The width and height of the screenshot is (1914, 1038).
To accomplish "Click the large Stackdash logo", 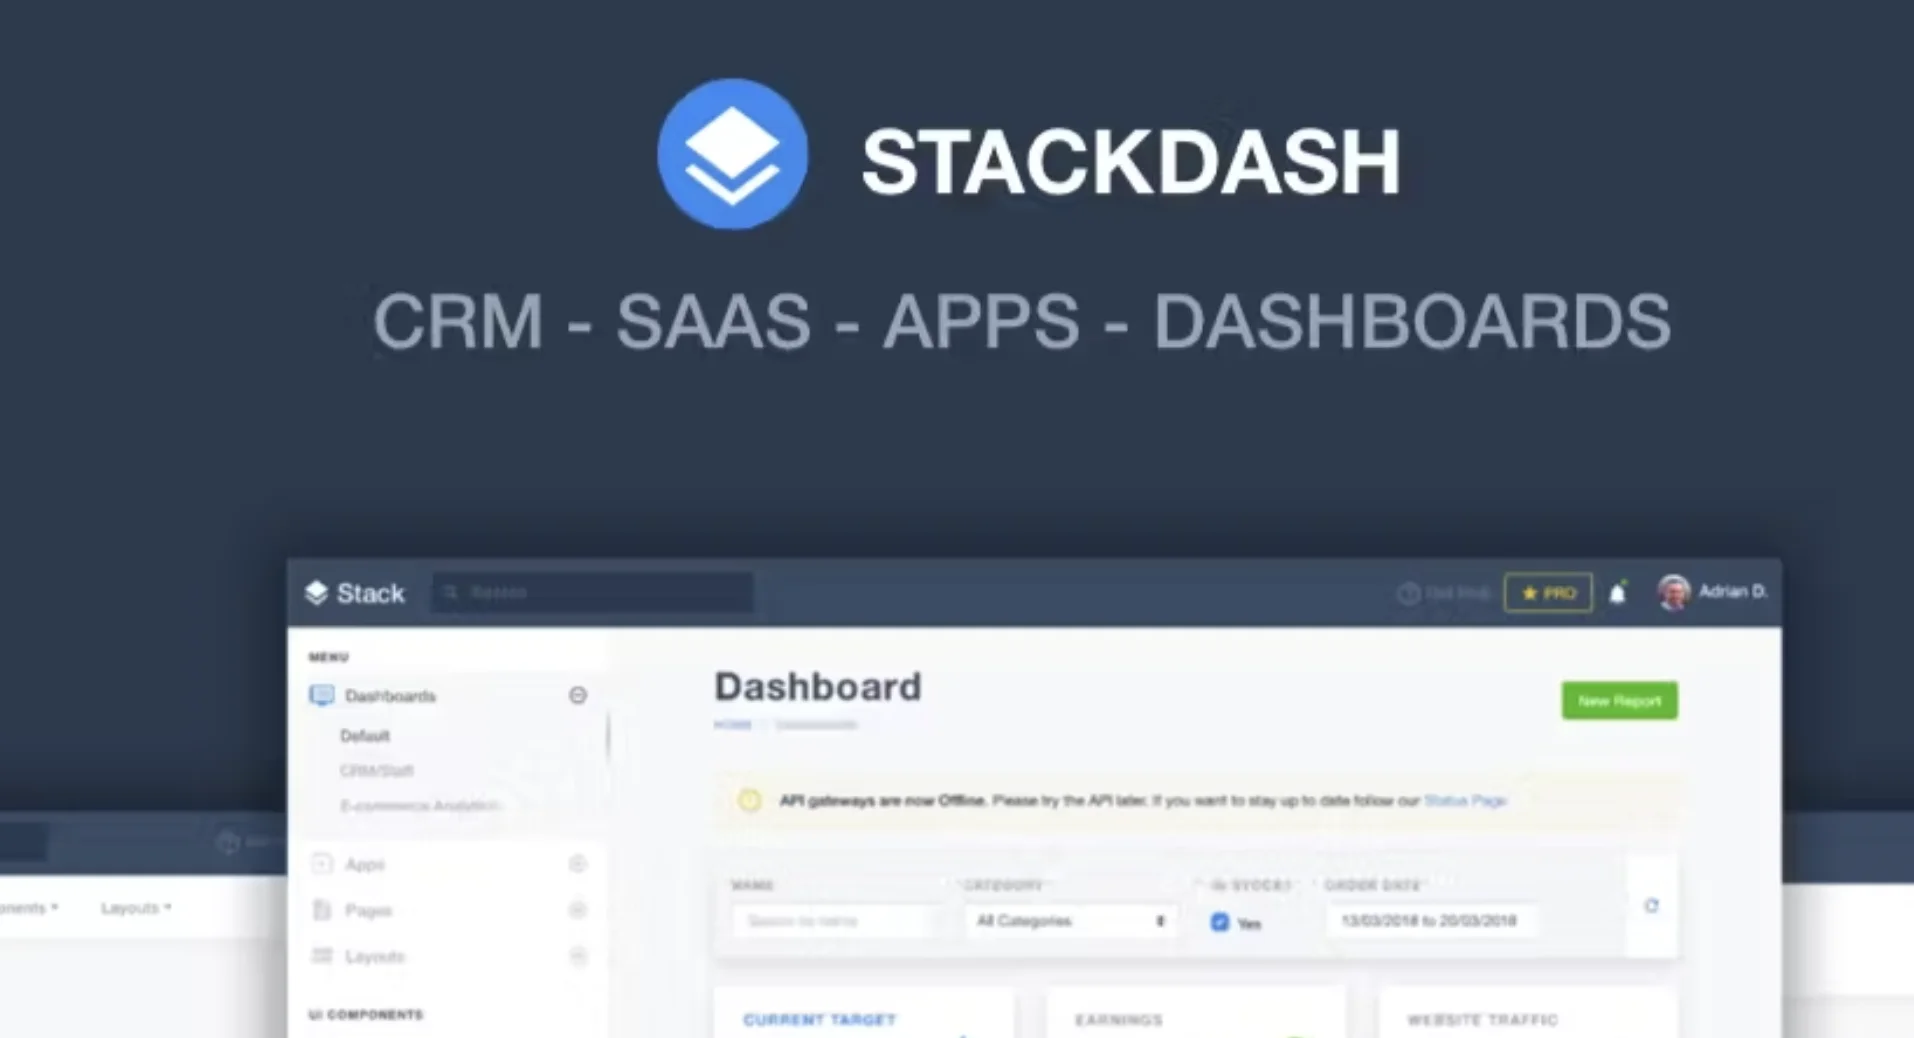I will click(733, 154).
